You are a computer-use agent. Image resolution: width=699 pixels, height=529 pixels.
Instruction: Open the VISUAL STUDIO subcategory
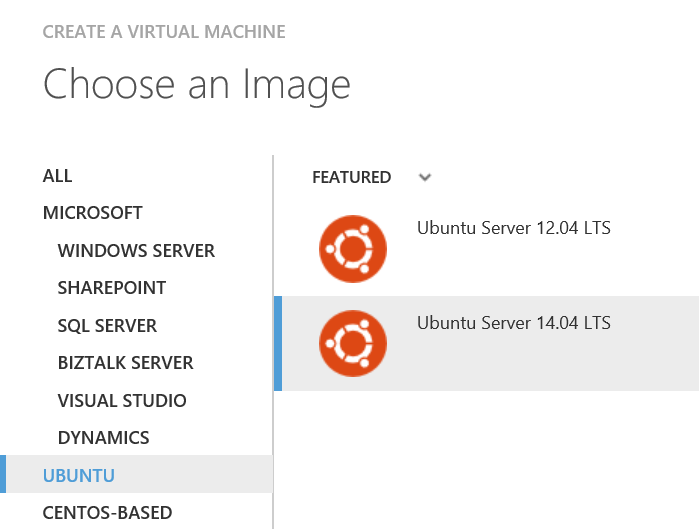point(122,401)
